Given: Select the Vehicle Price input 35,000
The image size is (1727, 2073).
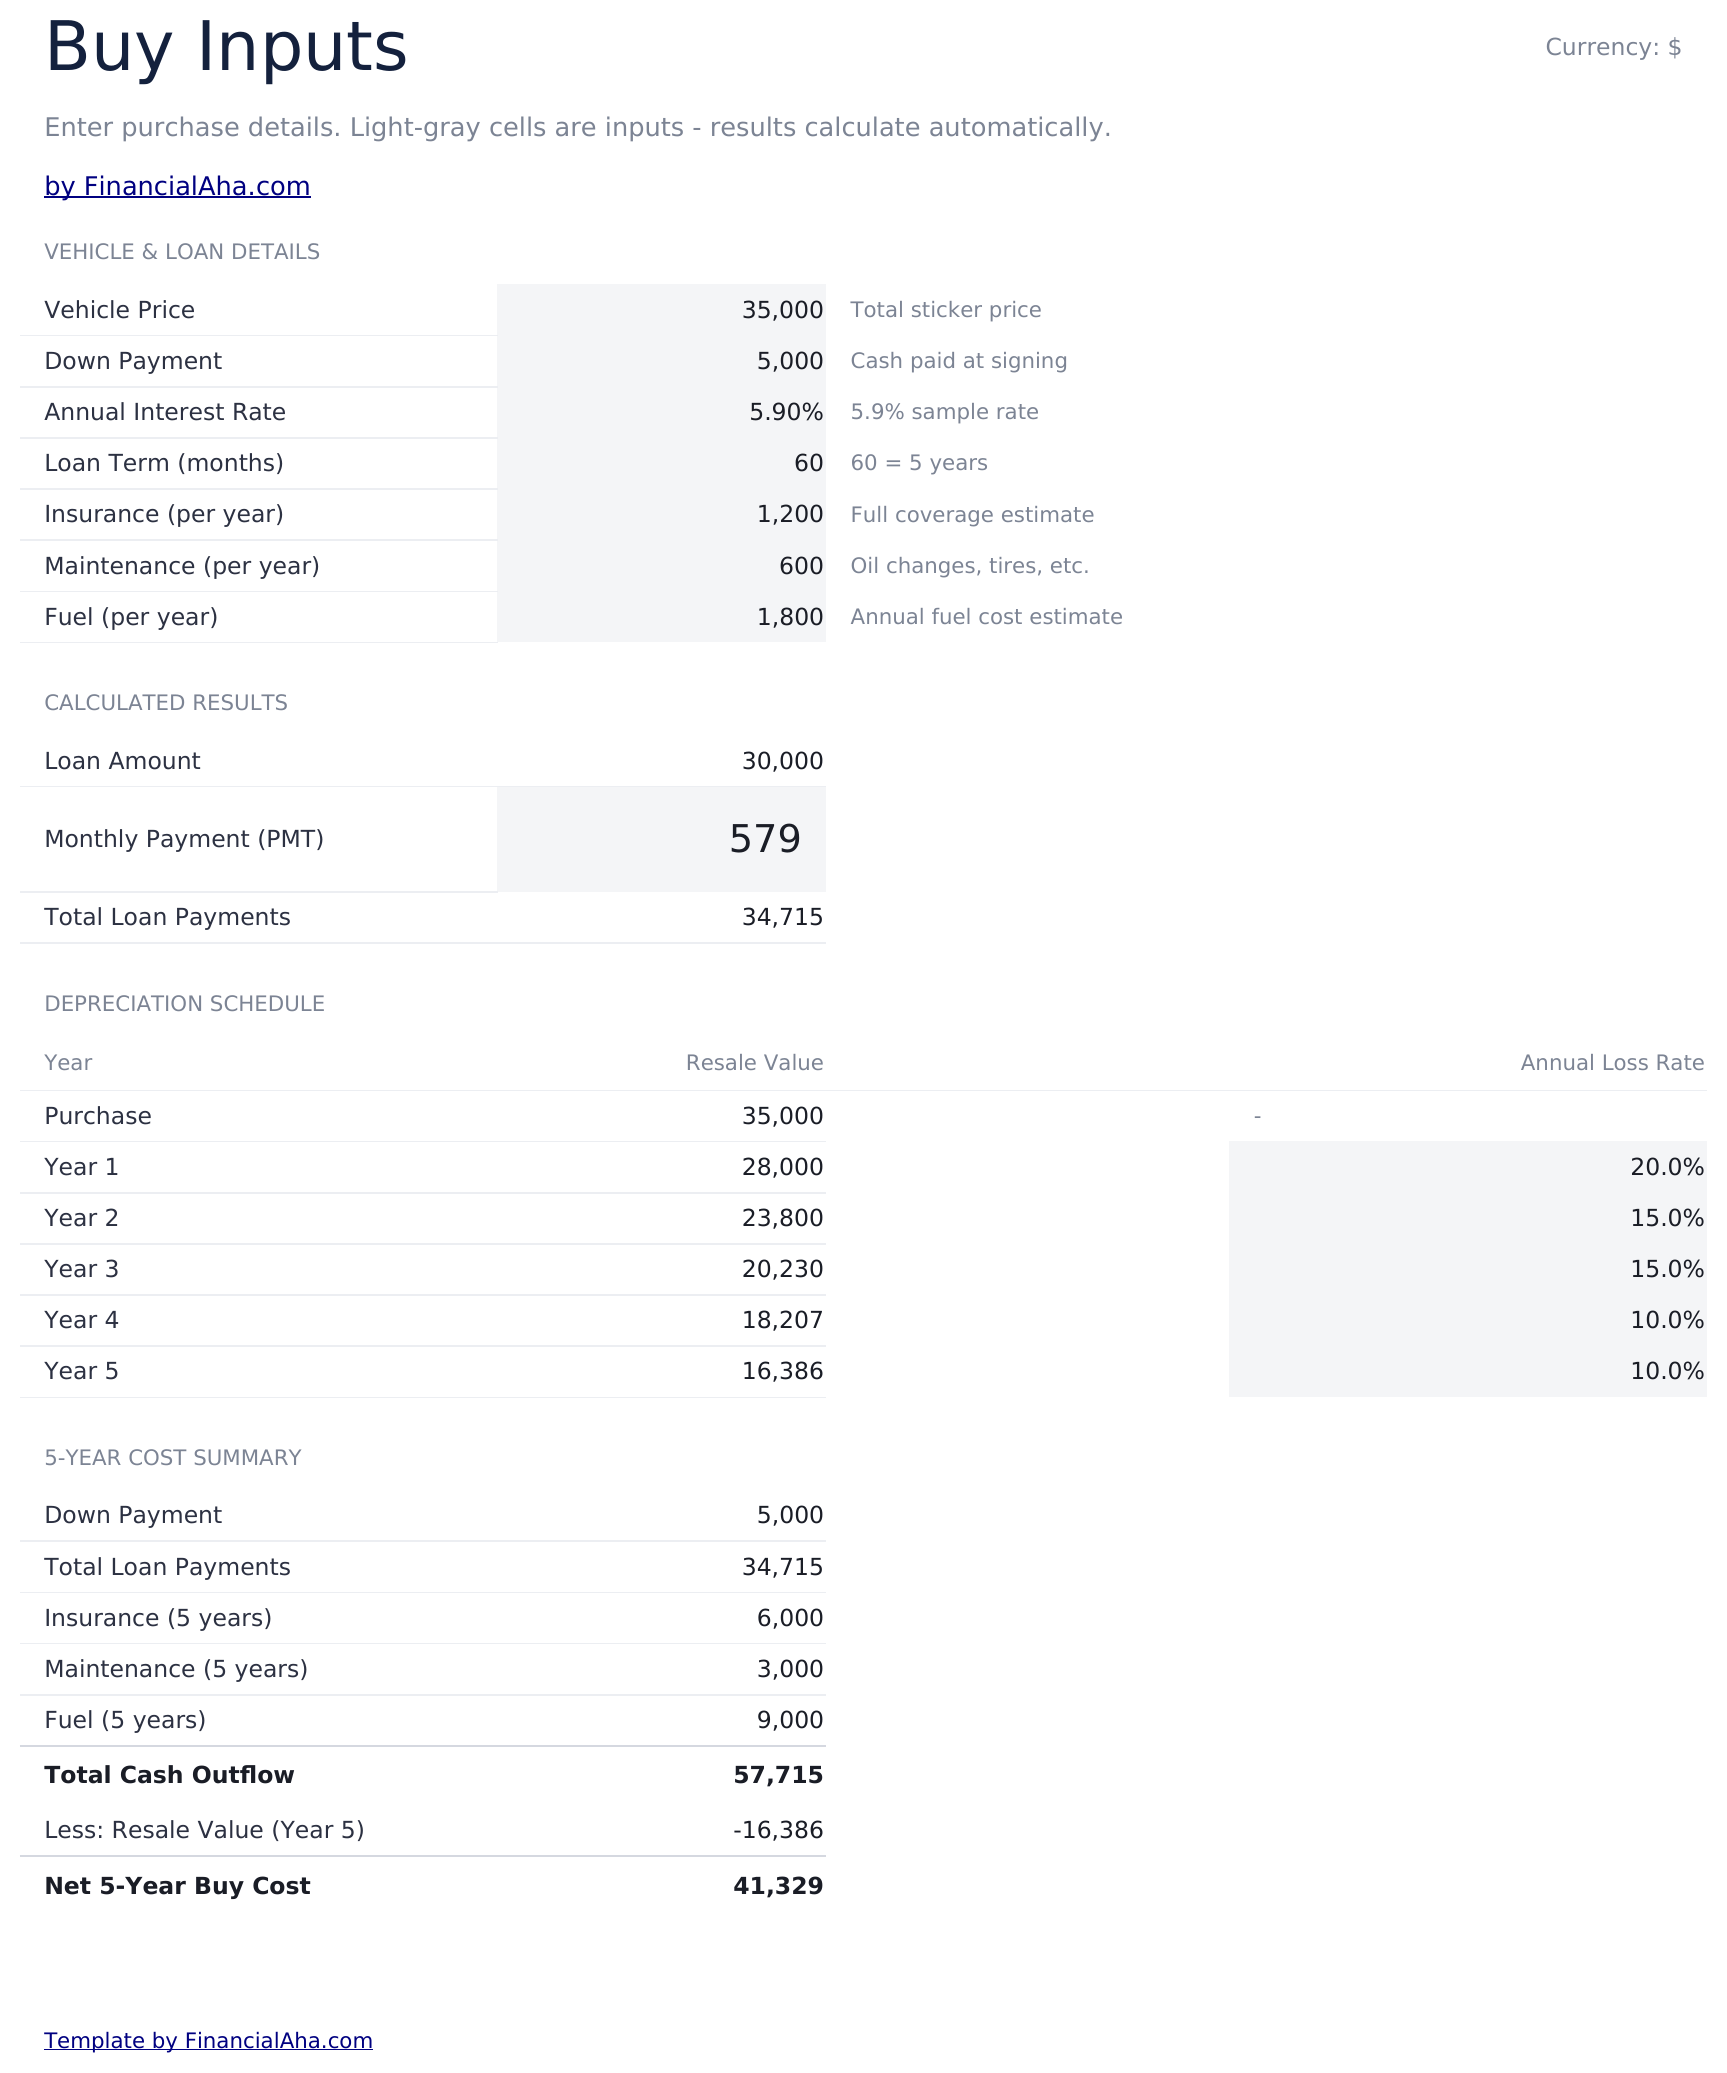Looking at the screenshot, I should pos(661,310).
